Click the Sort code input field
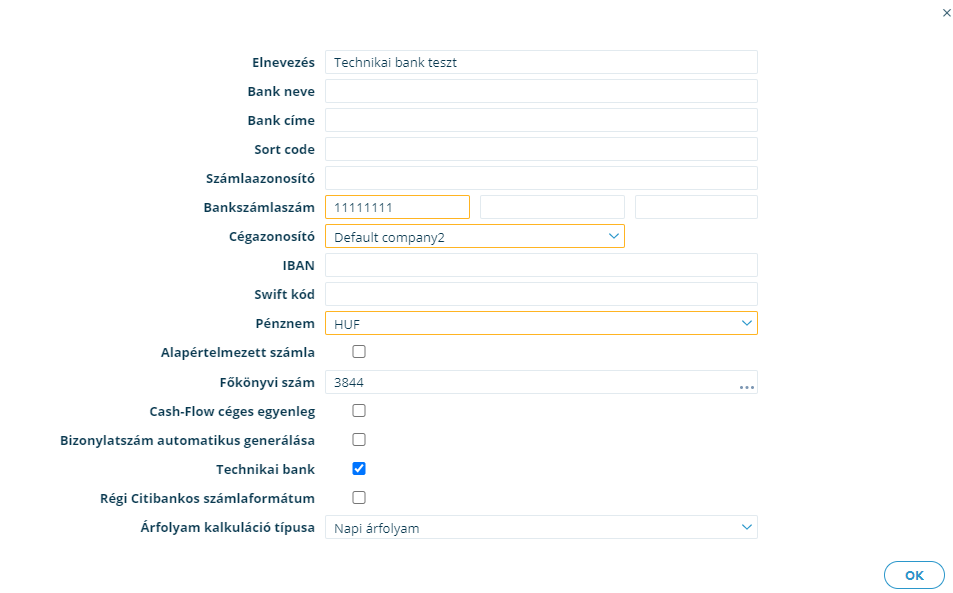The width and height of the screenshot is (953, 593). pos(542,149)
